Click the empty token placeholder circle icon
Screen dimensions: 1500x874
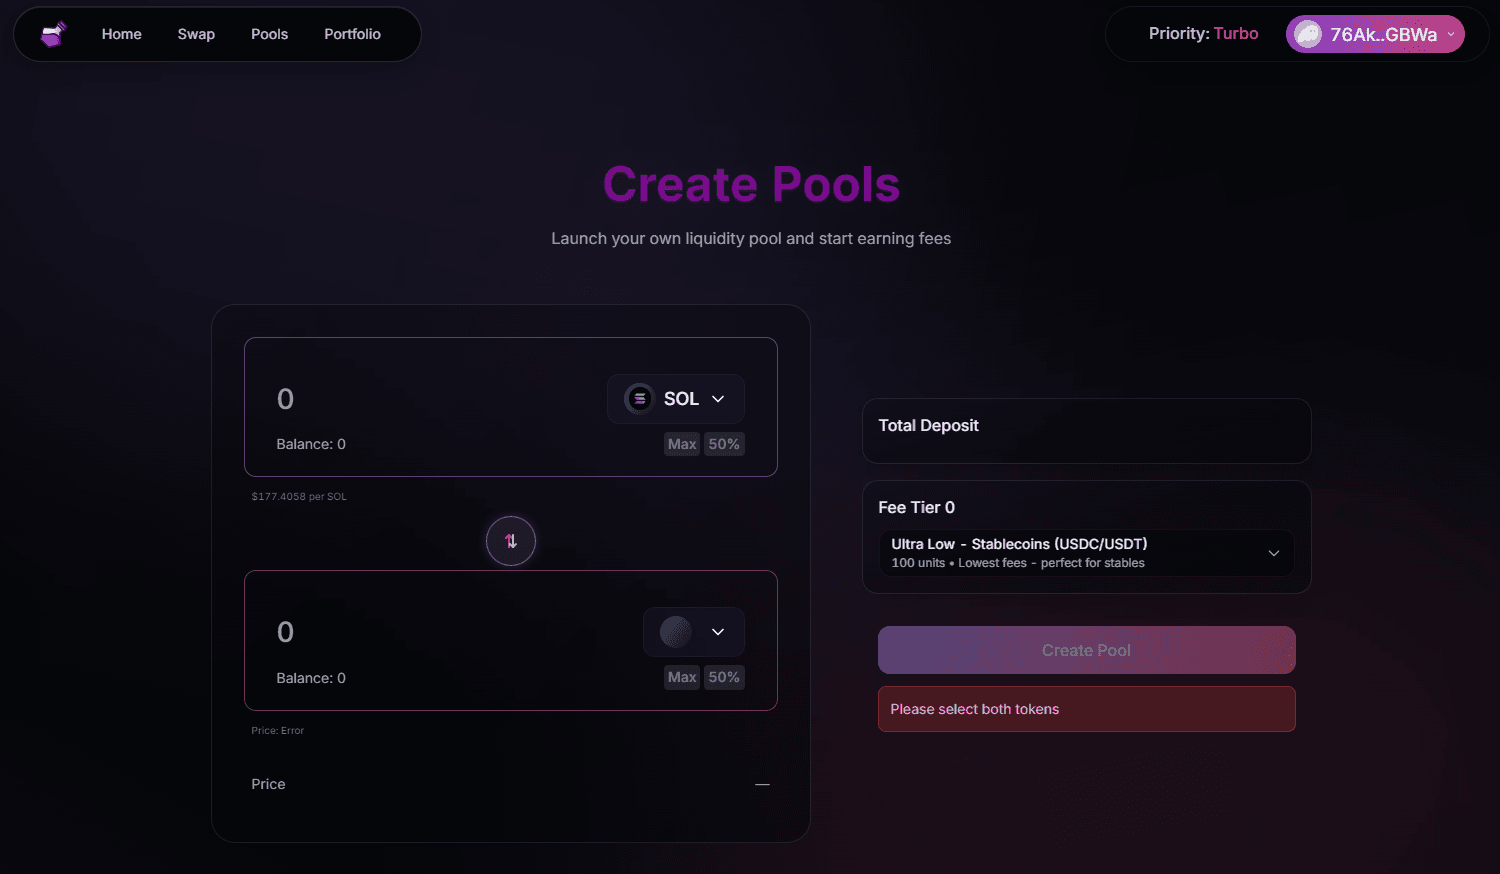(676, 631)
